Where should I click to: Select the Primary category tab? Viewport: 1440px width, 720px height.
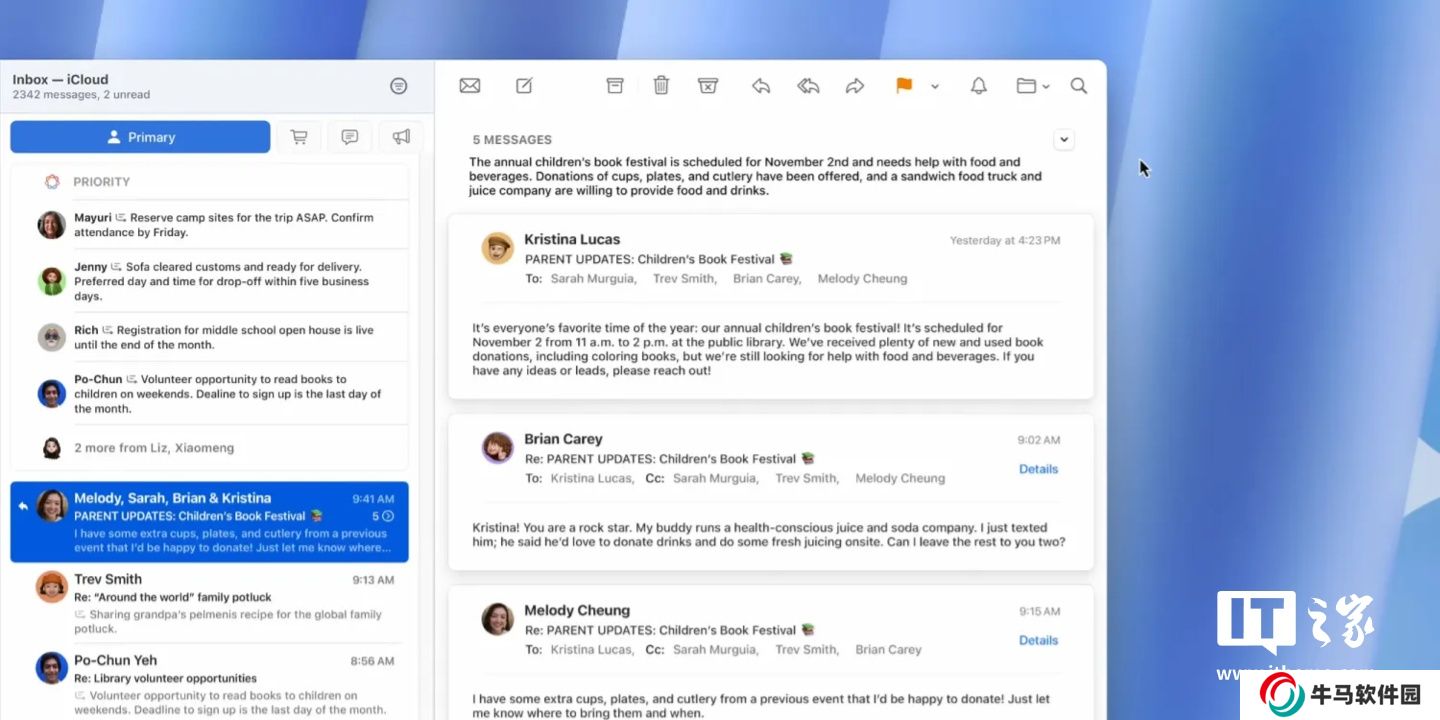(140, 137)
